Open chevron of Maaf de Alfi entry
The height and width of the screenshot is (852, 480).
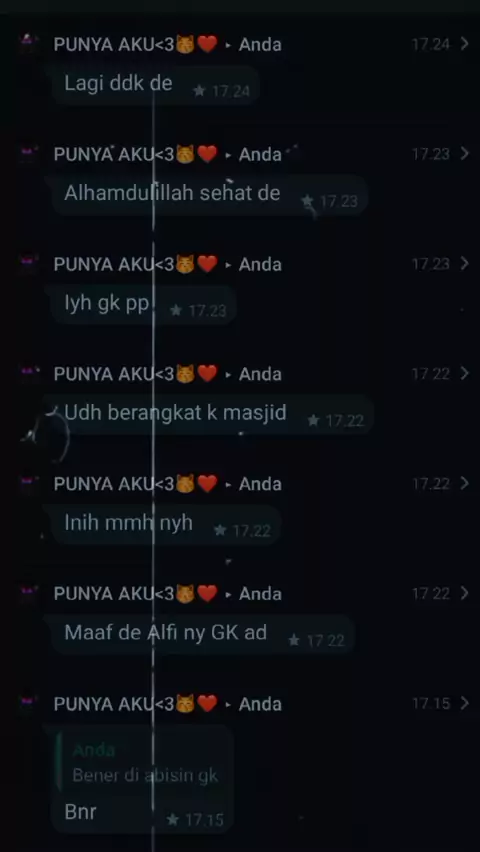pos(464,593)
